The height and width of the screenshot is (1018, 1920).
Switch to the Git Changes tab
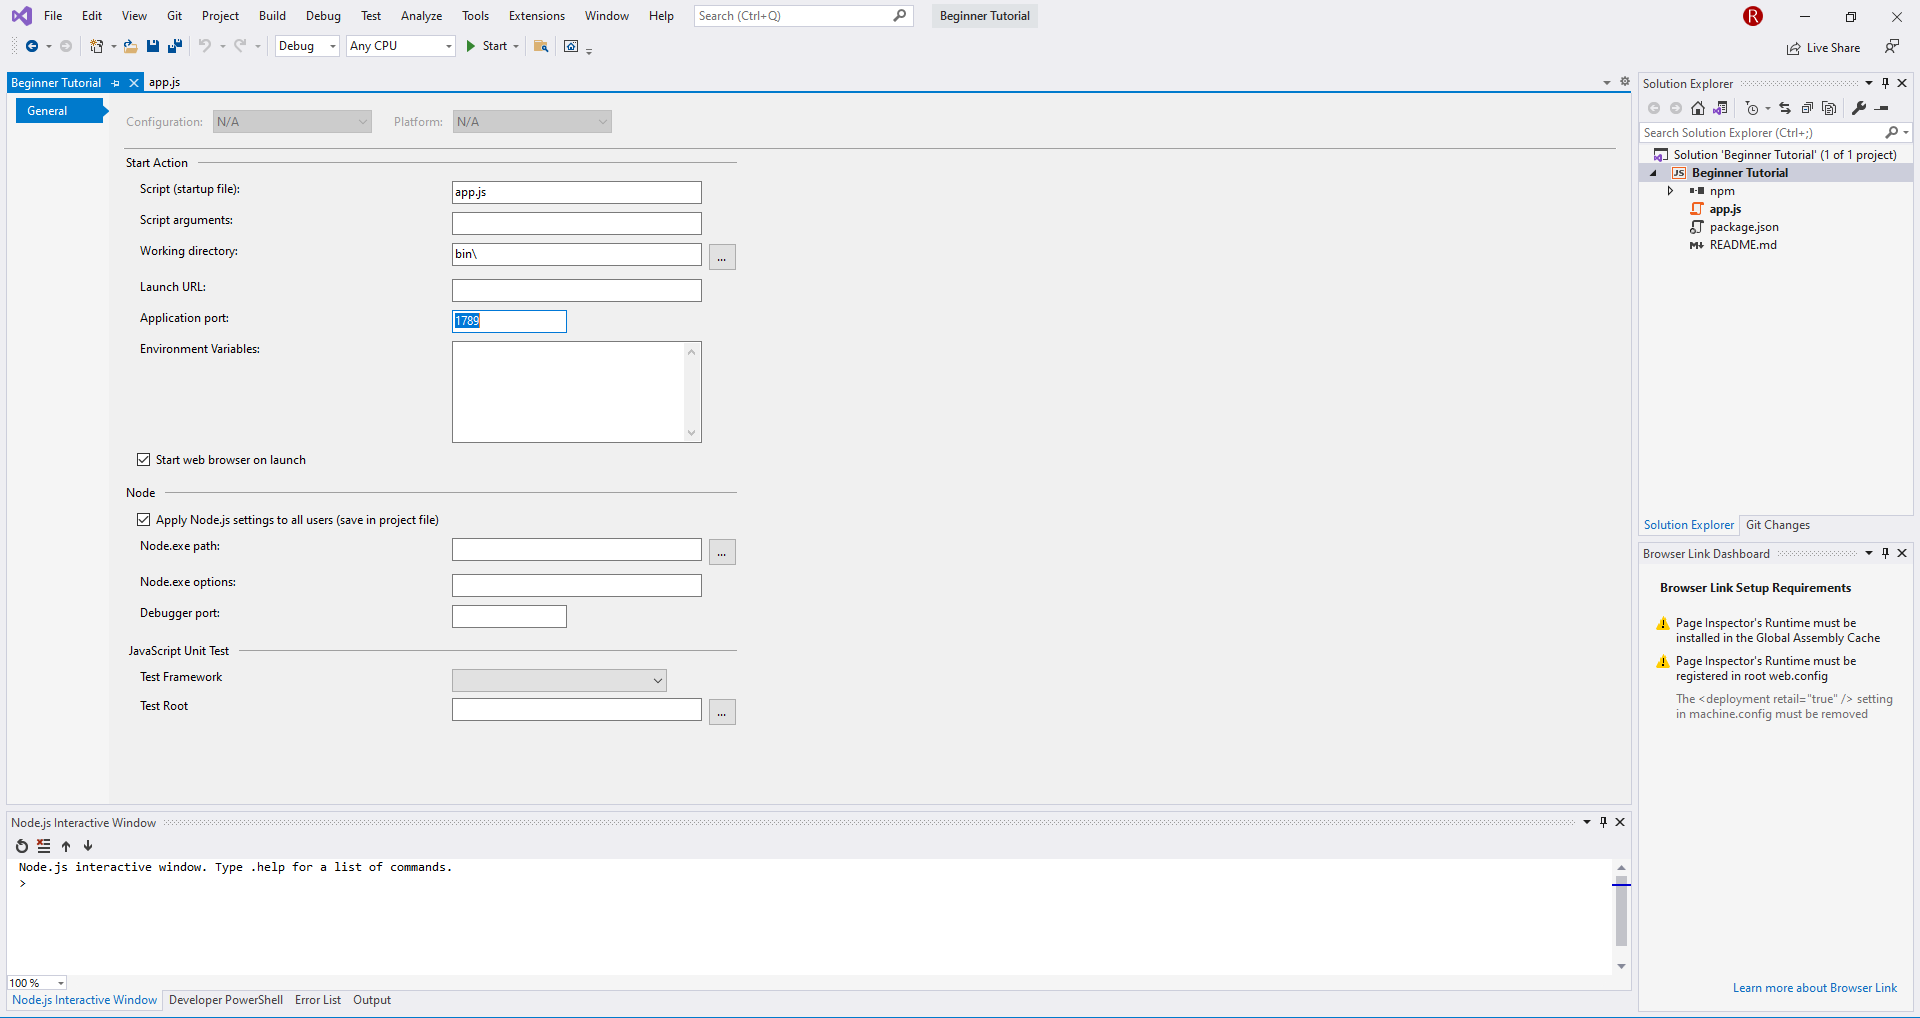1778,525
